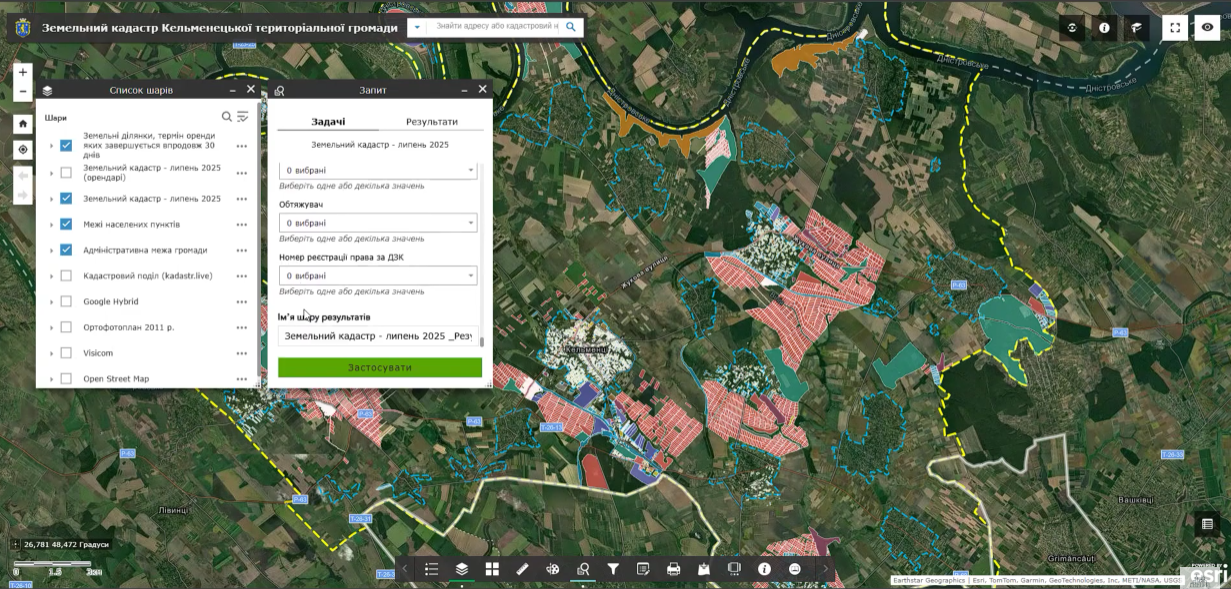This screenshot has width=1231, height=589.
Task: Expand the Адміністративна межа громади layer
Action: pyautogui.click(x=51, y=251)
